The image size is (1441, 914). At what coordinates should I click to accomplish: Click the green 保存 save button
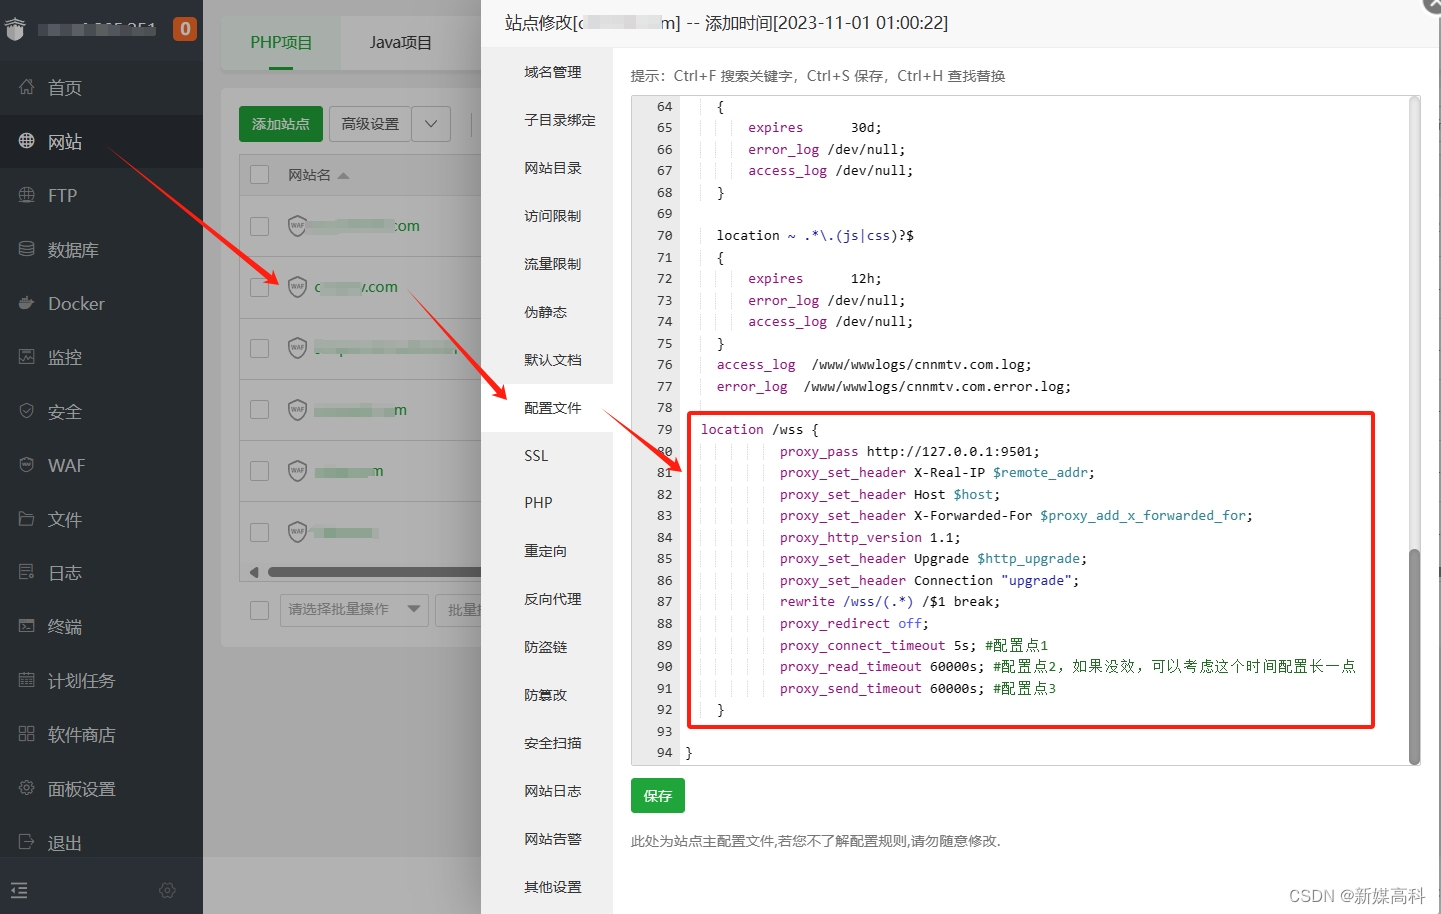[x=657, y=795]
